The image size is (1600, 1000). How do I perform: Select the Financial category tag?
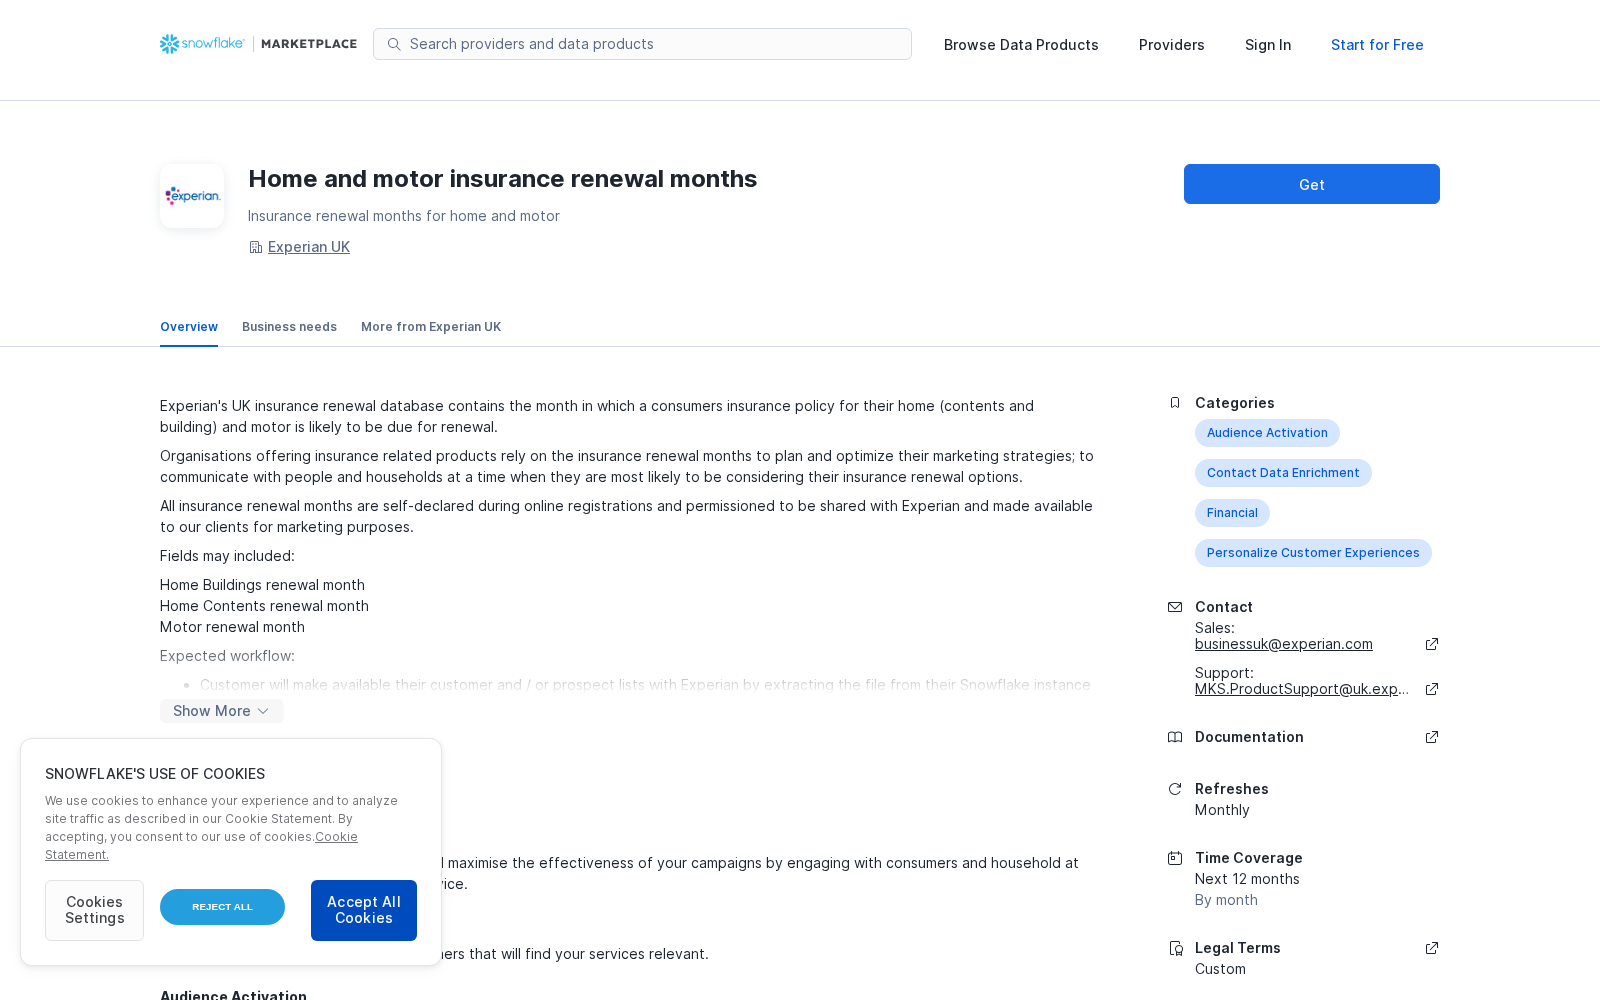point(1232,513)
